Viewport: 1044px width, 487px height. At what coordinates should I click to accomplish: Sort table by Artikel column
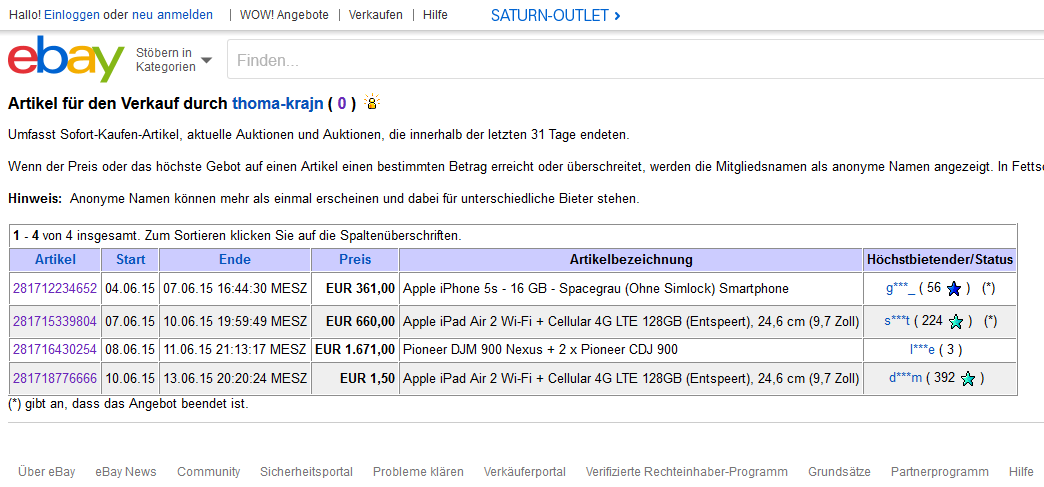tap(55, 259)
